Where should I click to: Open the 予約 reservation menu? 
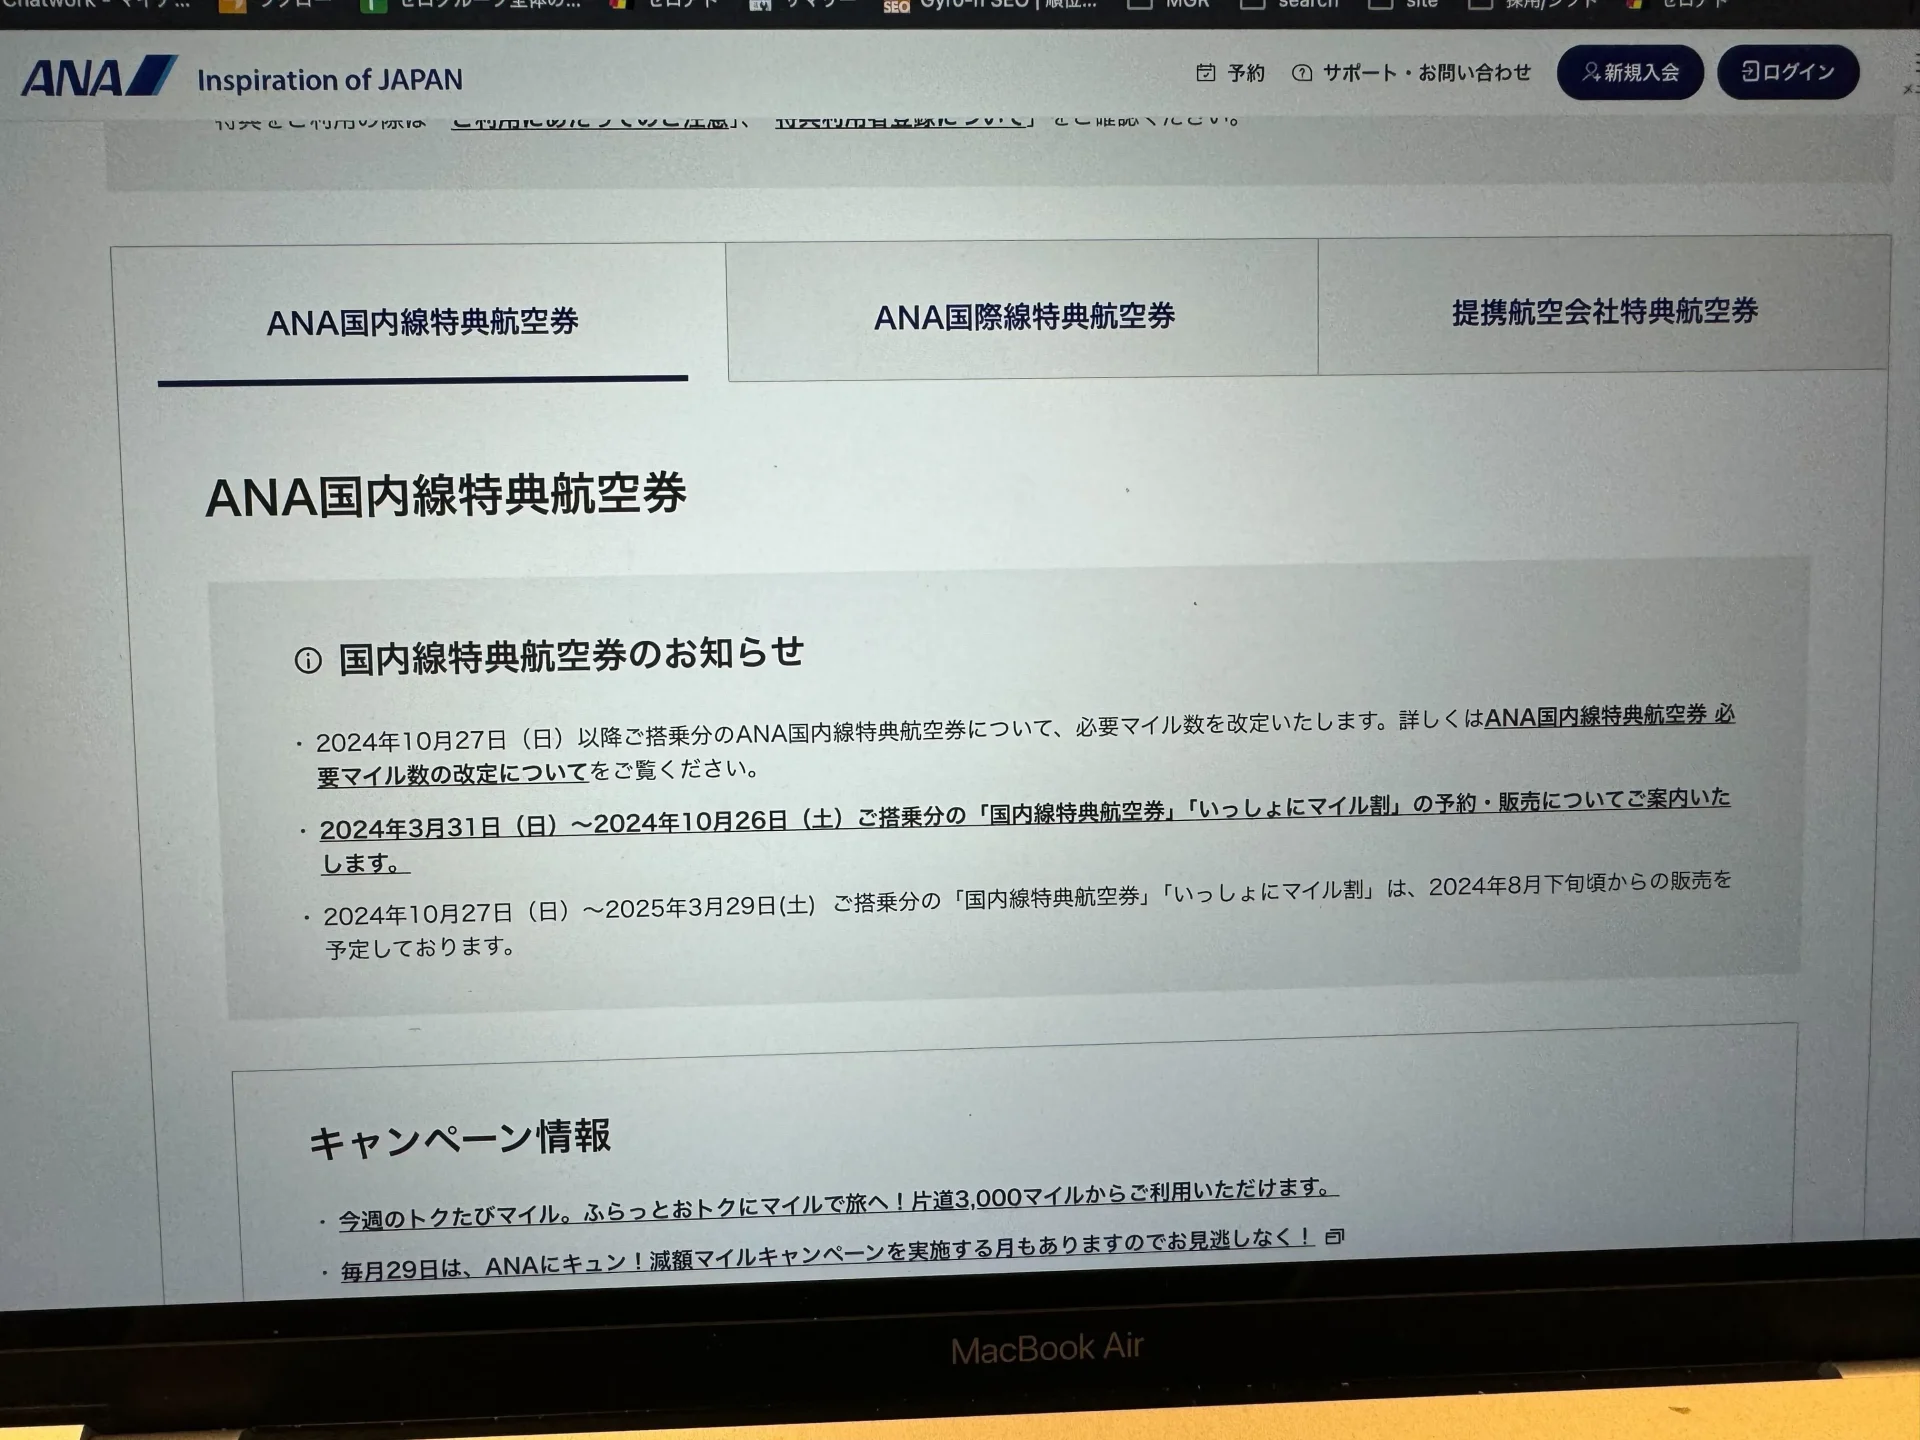(1230, 73)
